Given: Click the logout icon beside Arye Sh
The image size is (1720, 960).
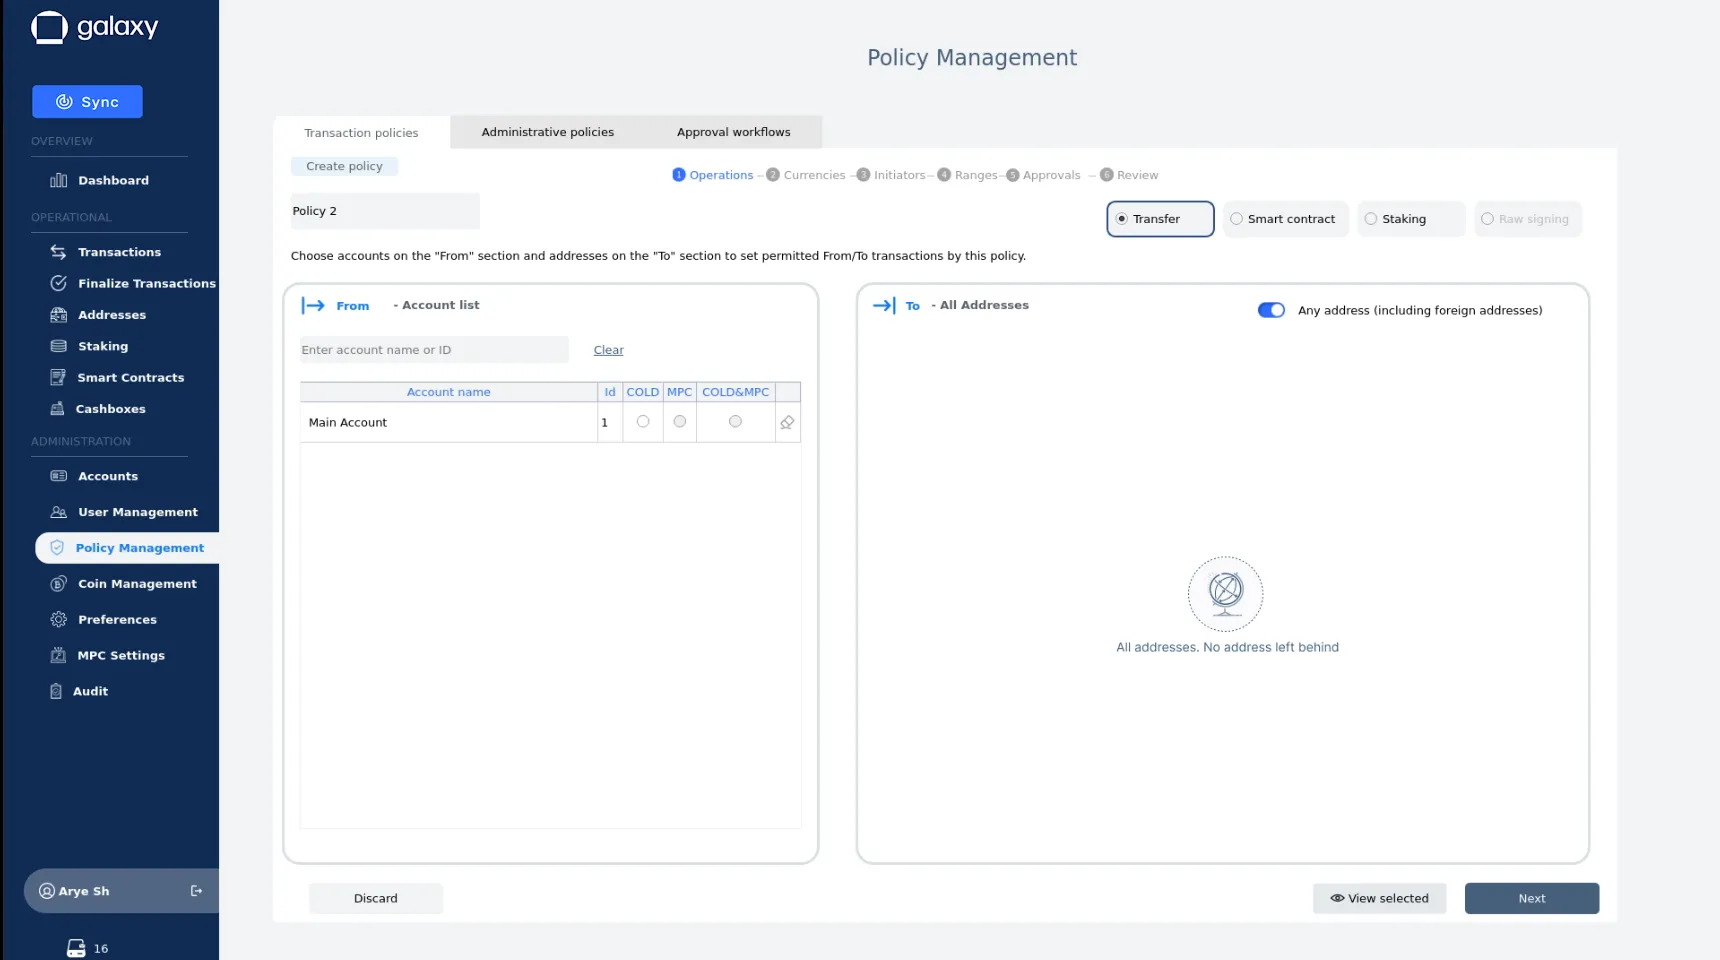Looking at the screenshot, I should point(196,891).
